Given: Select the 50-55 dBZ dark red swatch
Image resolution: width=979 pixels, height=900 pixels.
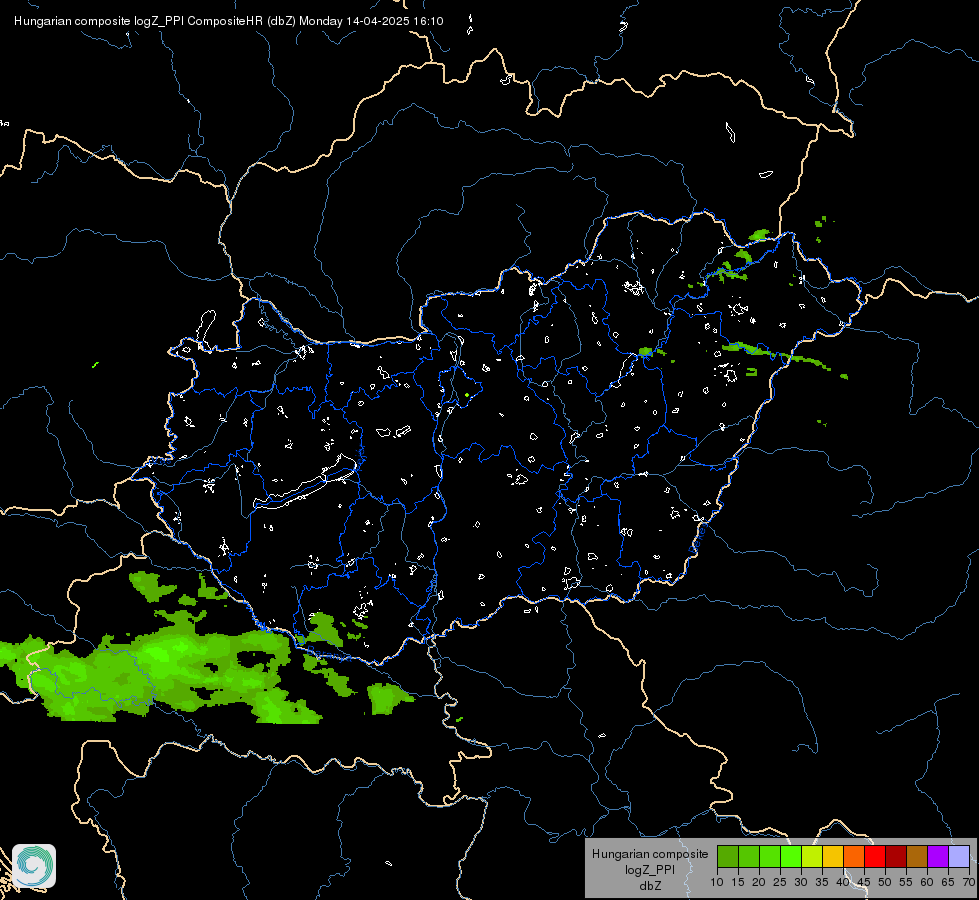Looking at the screenshot, I should pos(896,856).
